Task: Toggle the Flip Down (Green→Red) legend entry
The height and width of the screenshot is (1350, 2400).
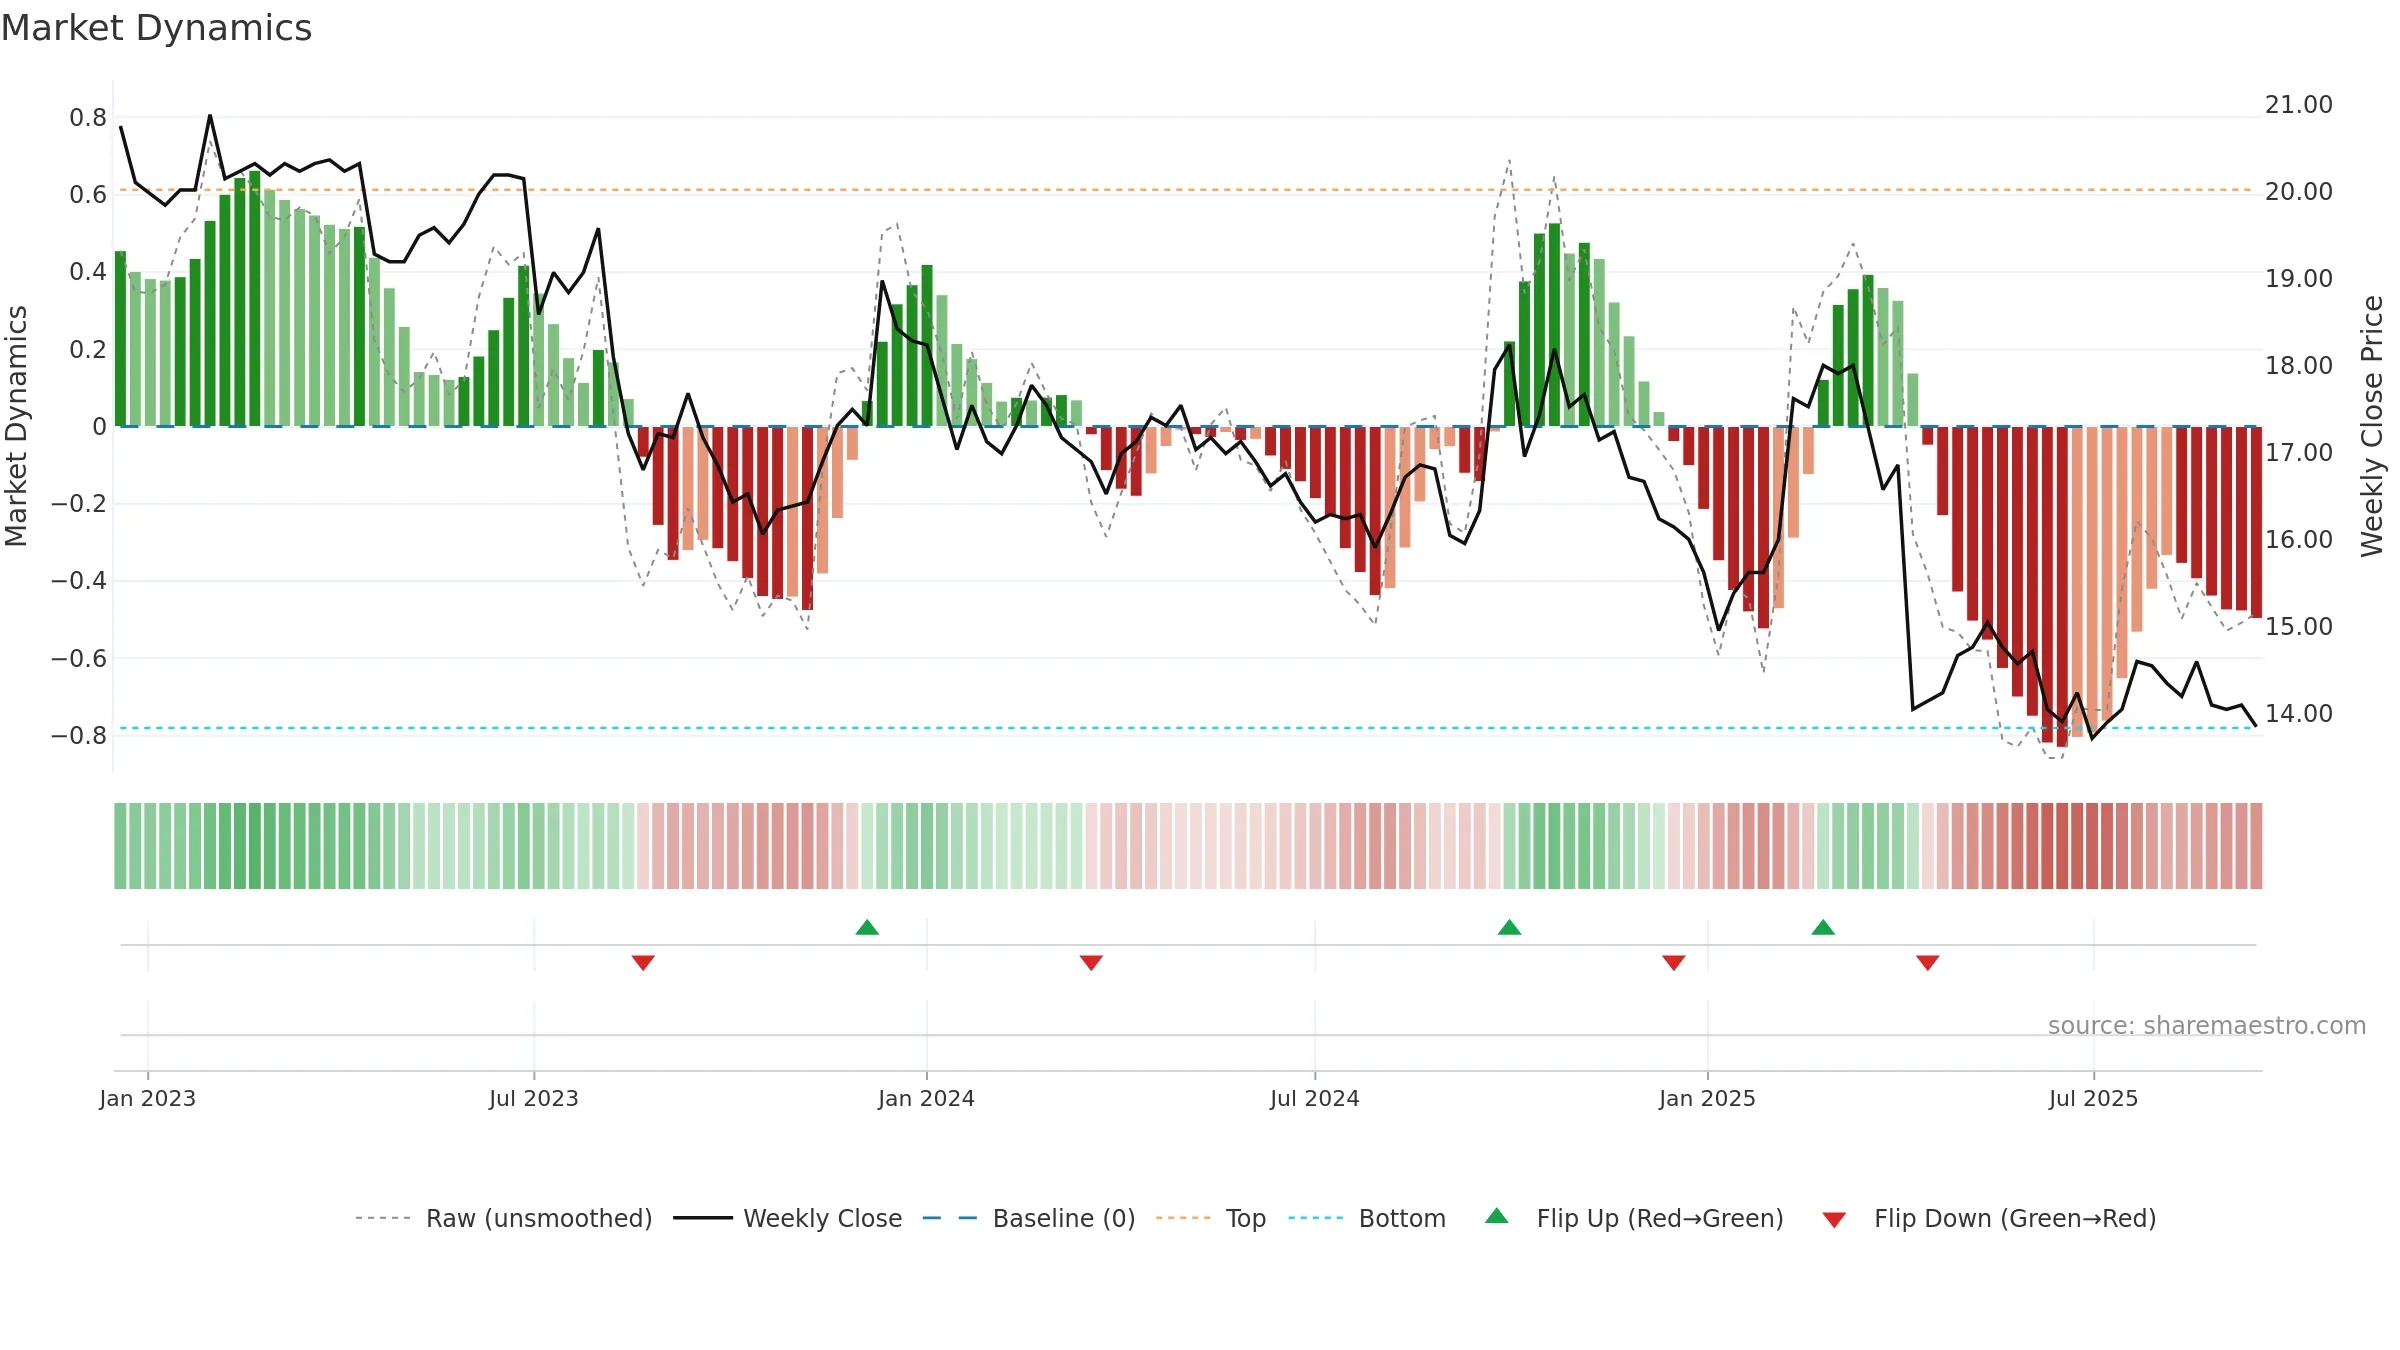Action: (x=1989, y=1218)
